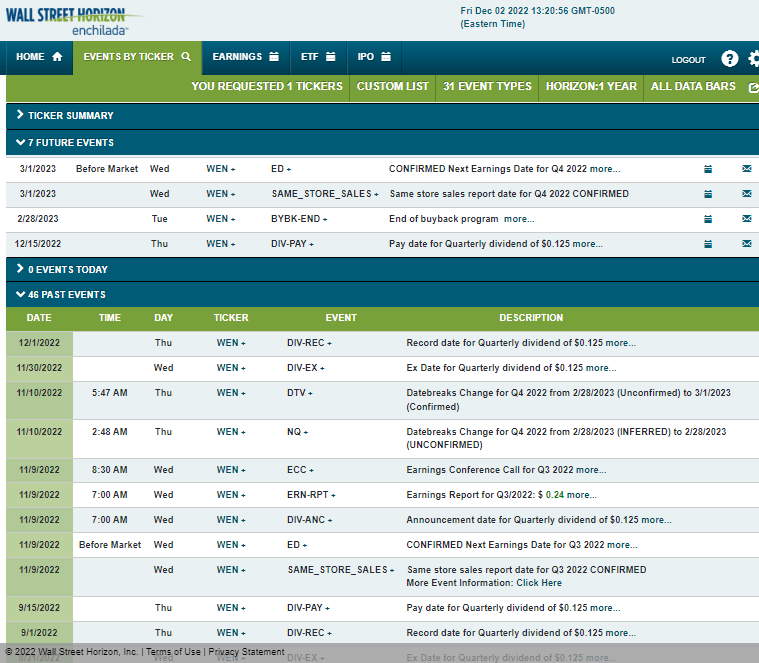Click calendar icon for 3/1/2023 earnings date row
This screenshot has width=759, height=663.
[x=708, y=169]
